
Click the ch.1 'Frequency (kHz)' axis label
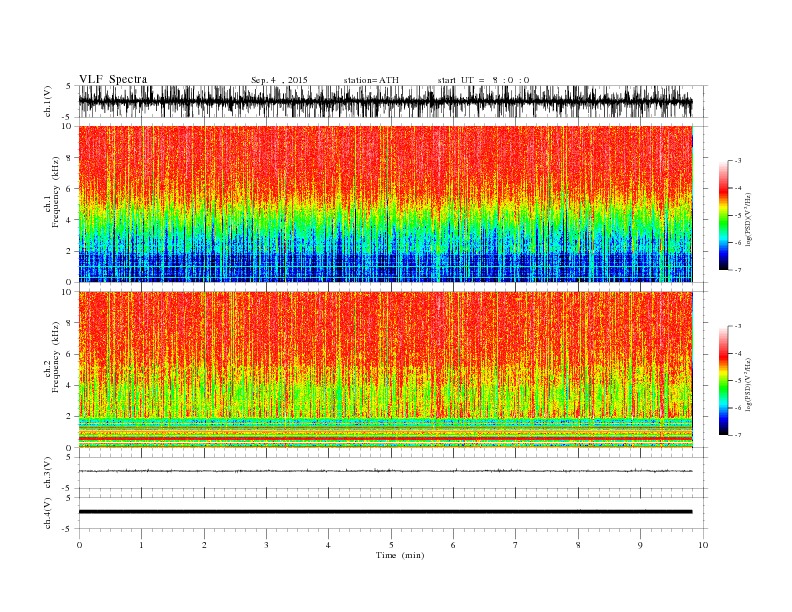(x=56, y=191)
